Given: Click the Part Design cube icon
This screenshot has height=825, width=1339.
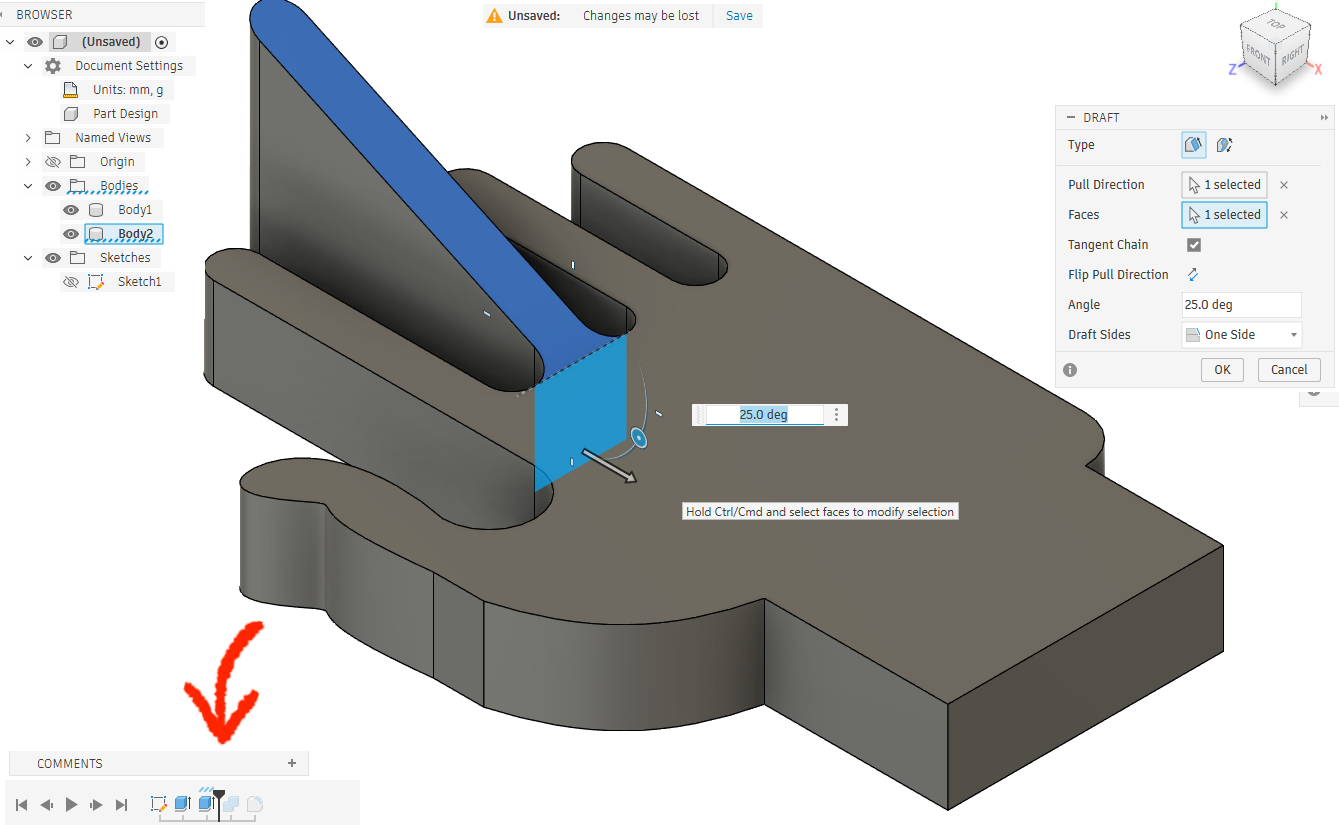Looking at the screenshot, I should 71,114.
